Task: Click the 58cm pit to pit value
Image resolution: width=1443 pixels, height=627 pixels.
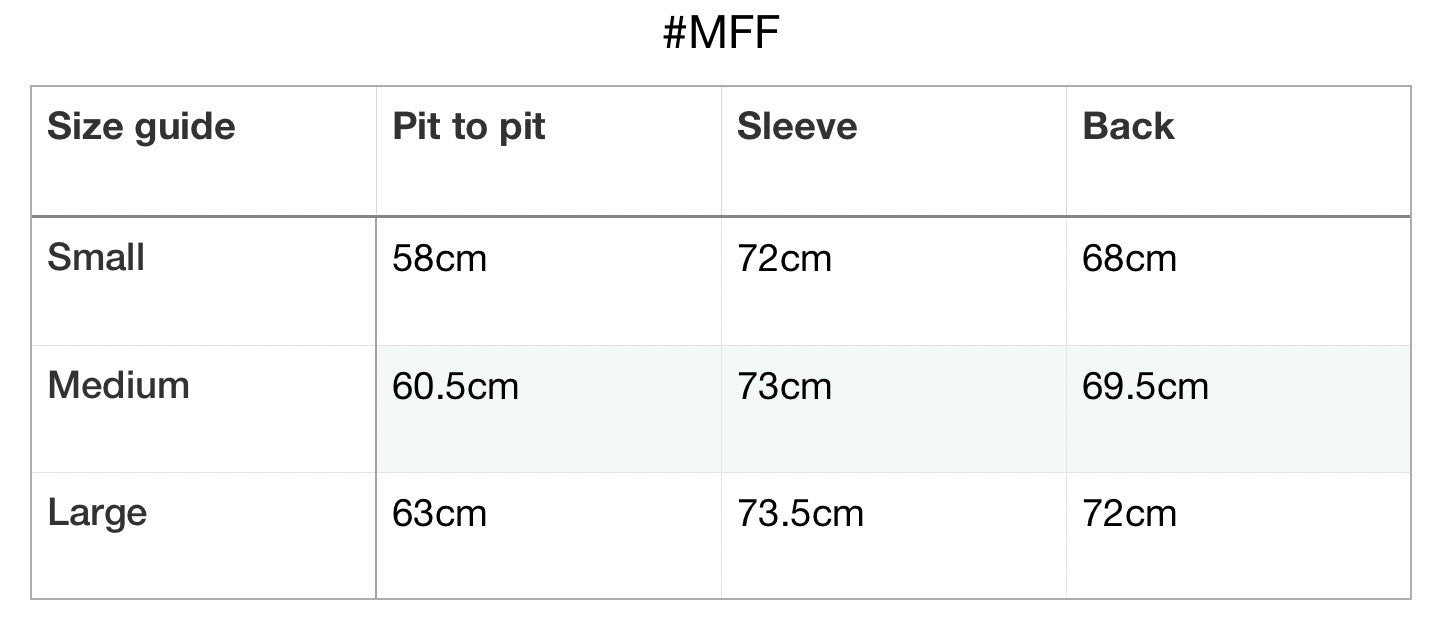Action: tap(439, 259)
